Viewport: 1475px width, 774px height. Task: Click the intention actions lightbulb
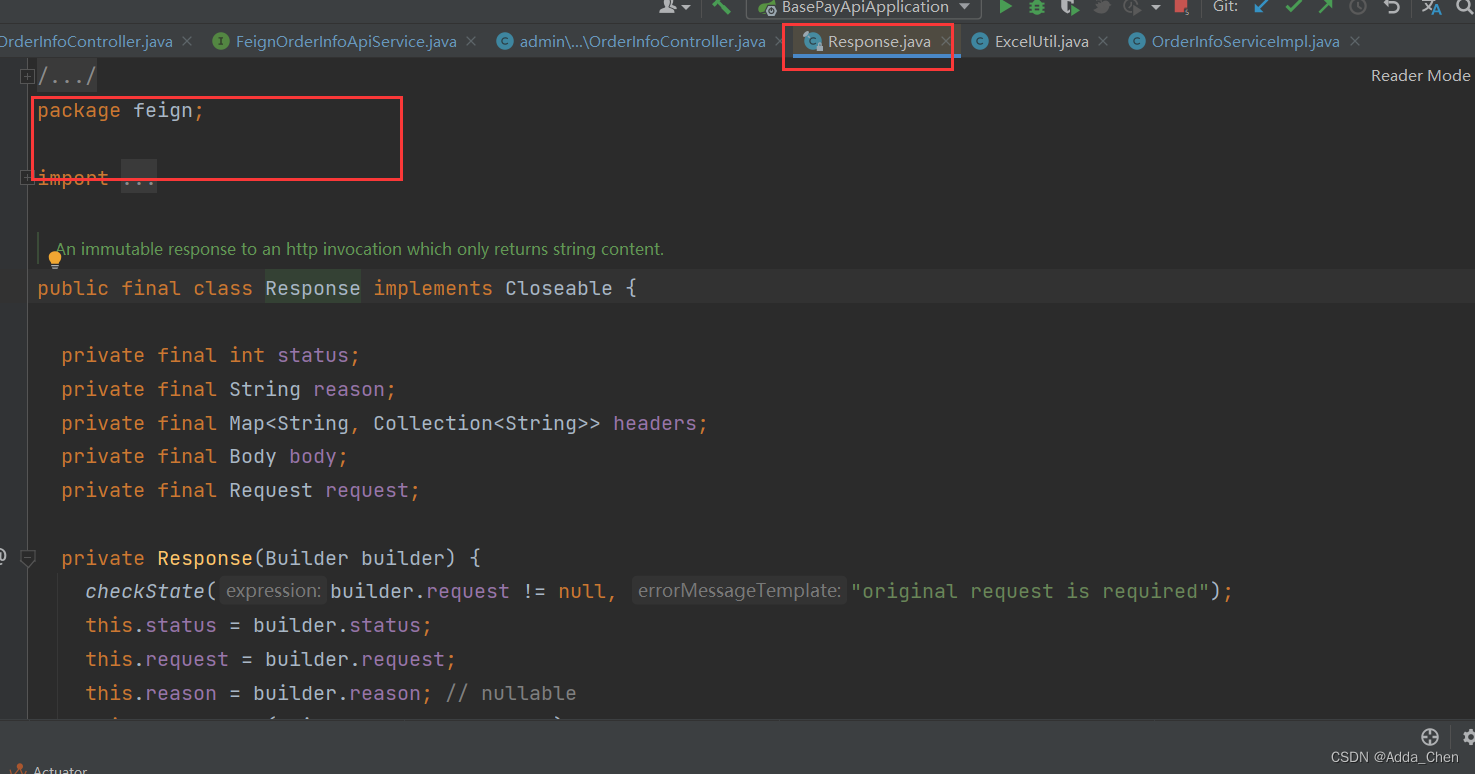[55, 258]
